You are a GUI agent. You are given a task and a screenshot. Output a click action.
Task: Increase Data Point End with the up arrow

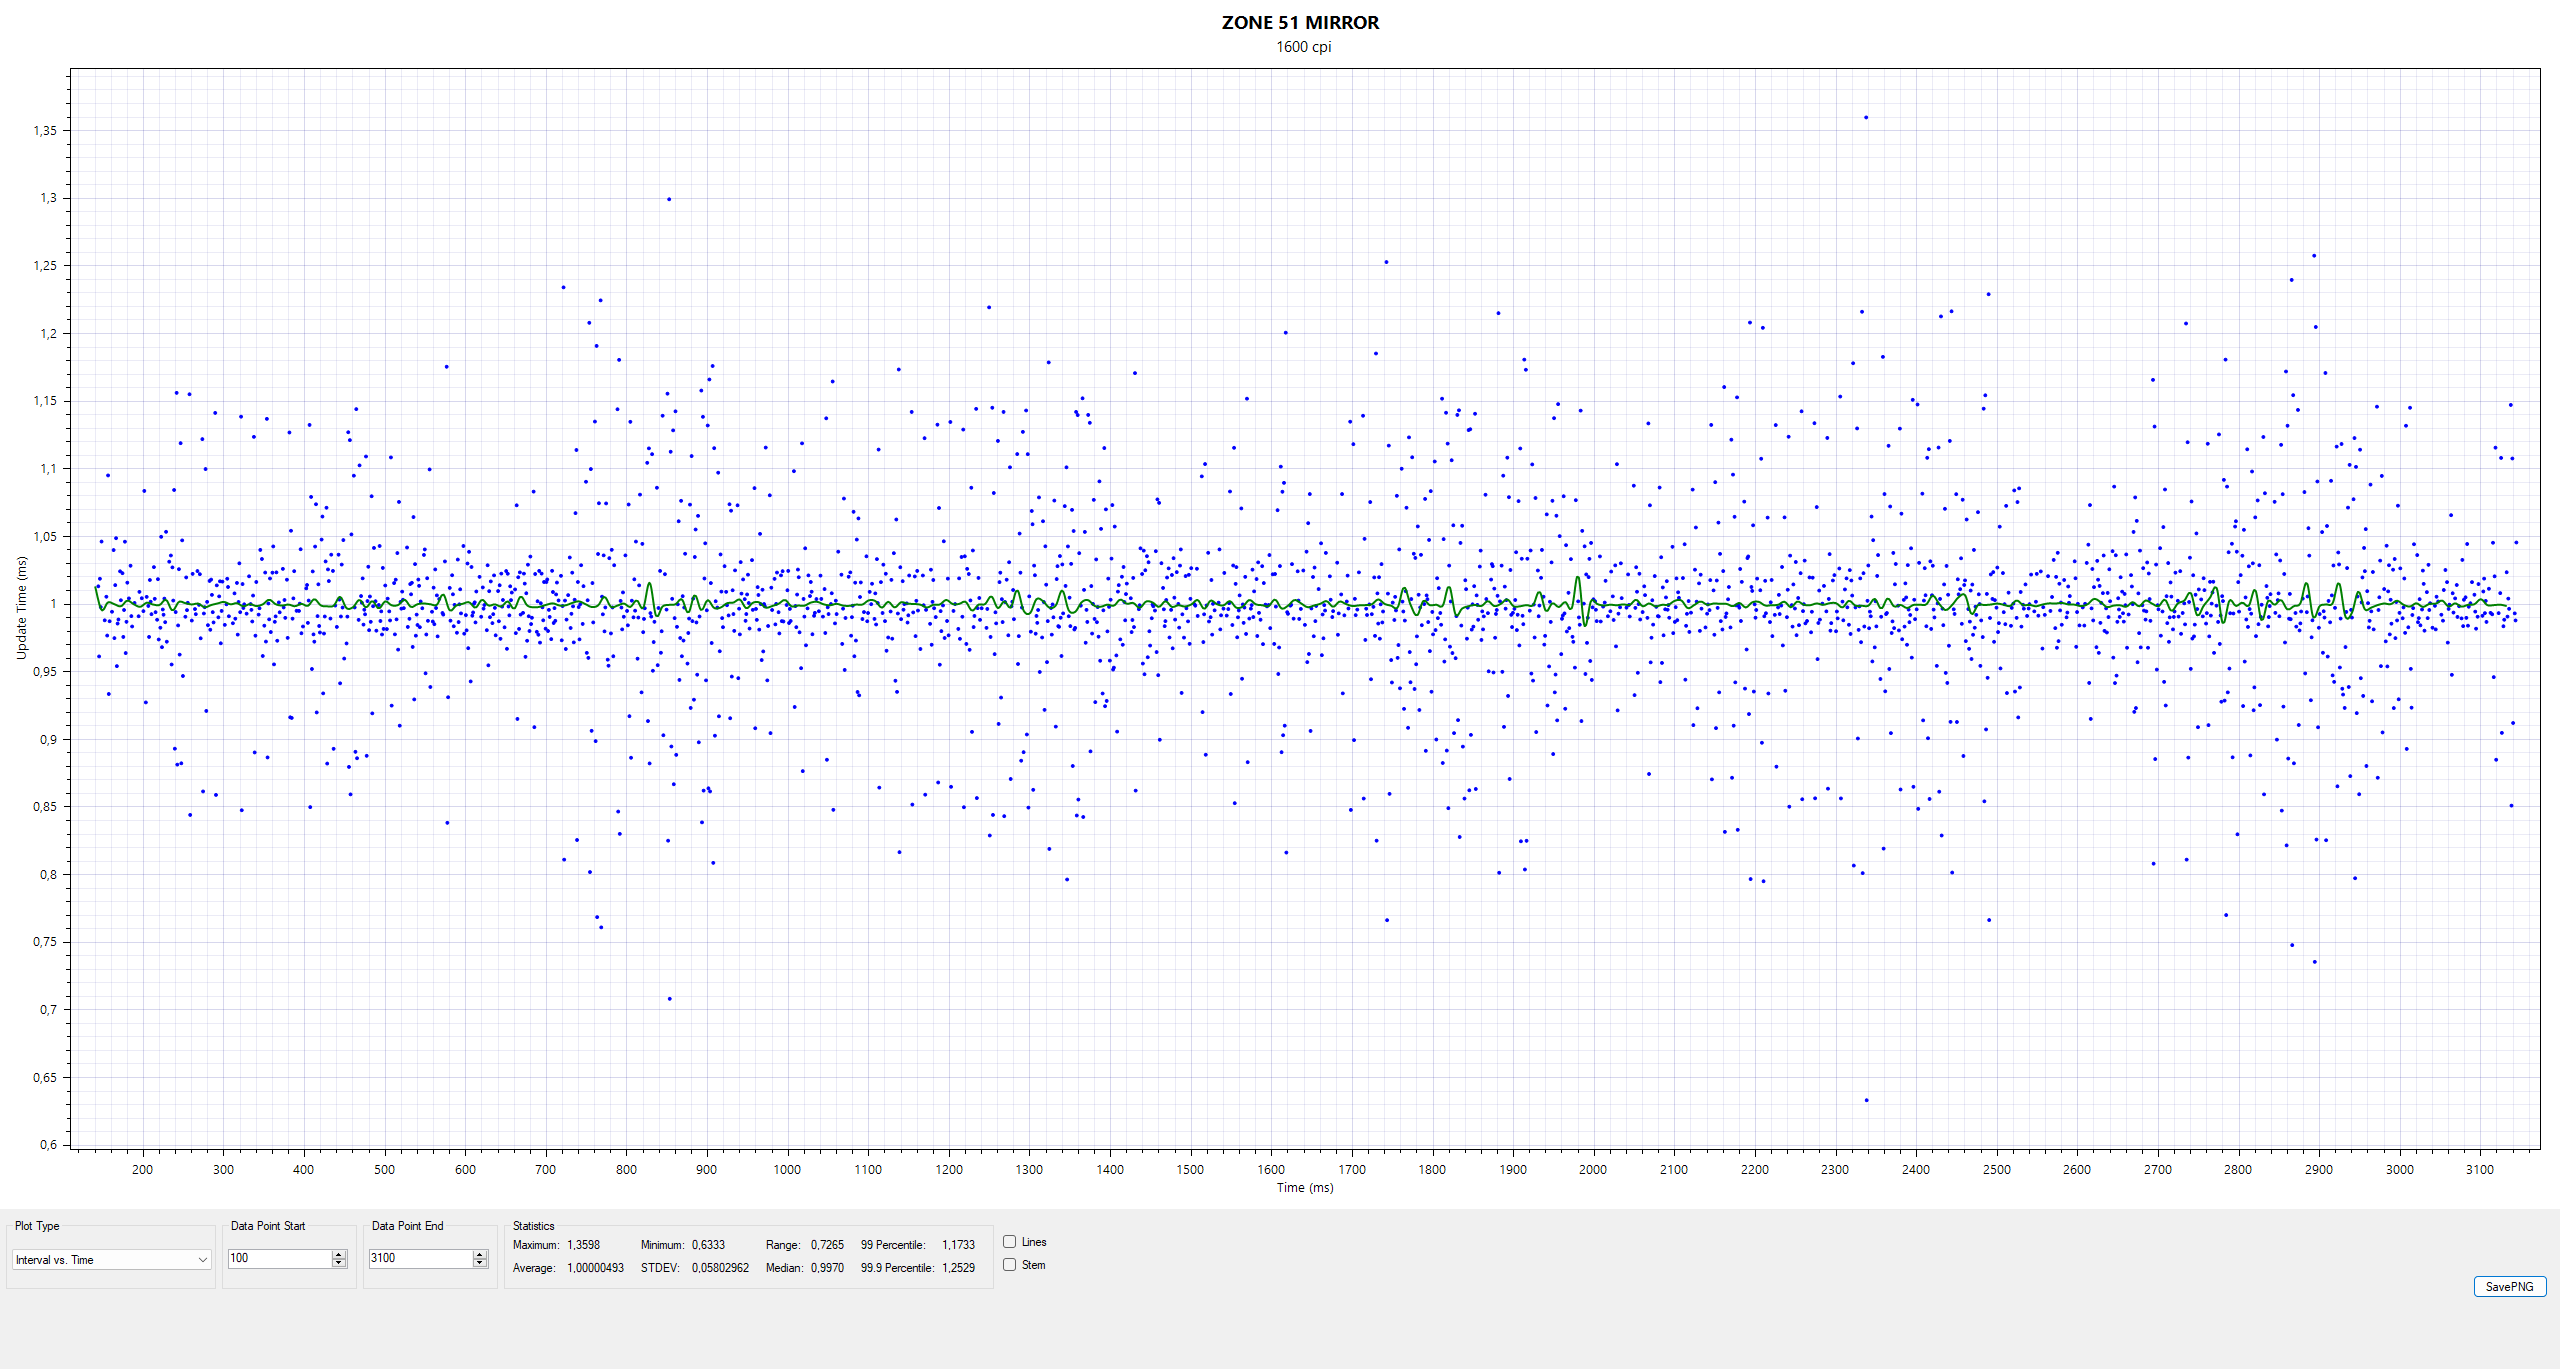[x=480, y=1254]
